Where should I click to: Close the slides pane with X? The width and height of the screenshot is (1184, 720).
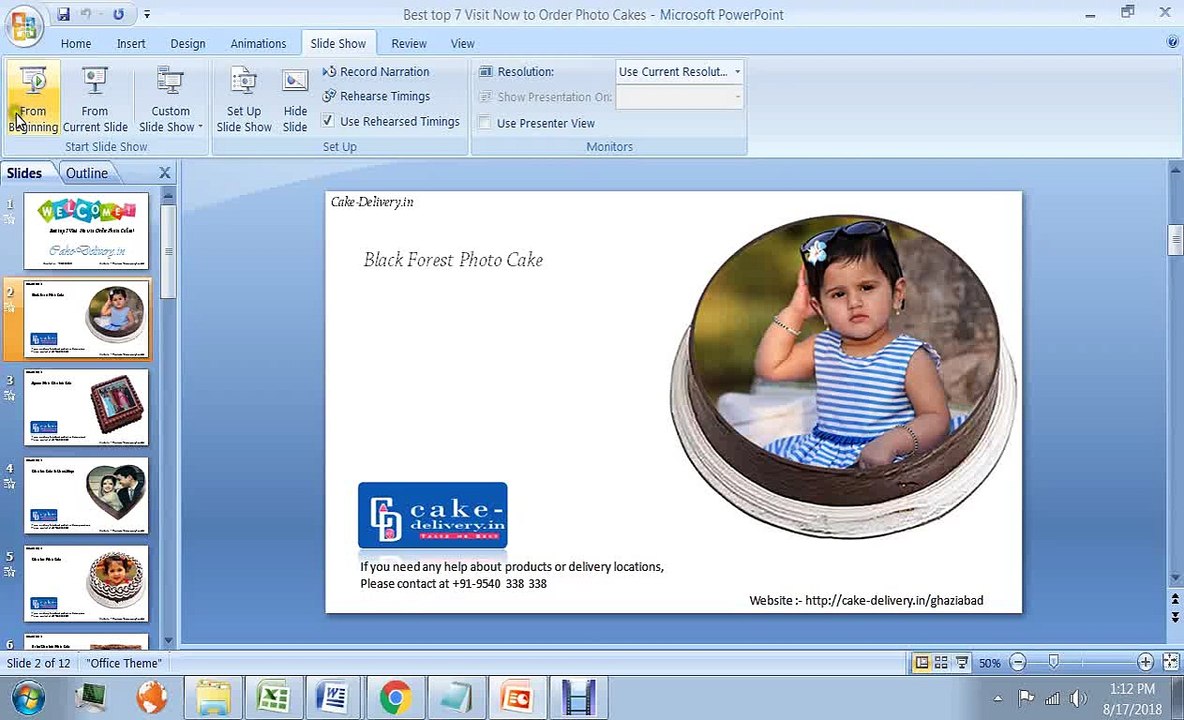[x=165, y=173]
